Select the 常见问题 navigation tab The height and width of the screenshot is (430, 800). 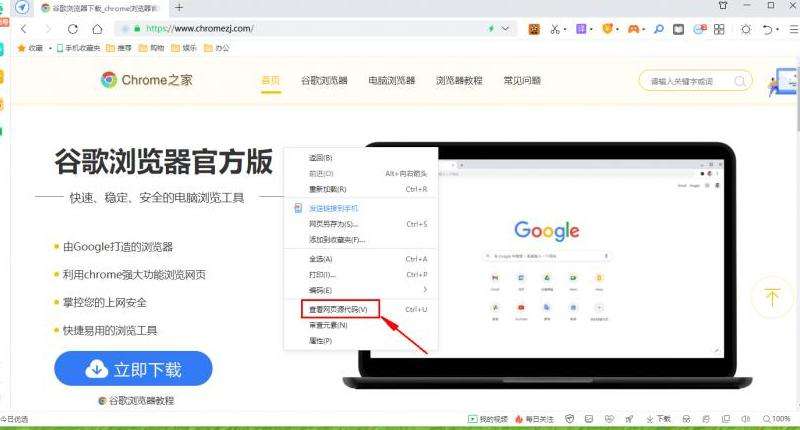[522, 81]
